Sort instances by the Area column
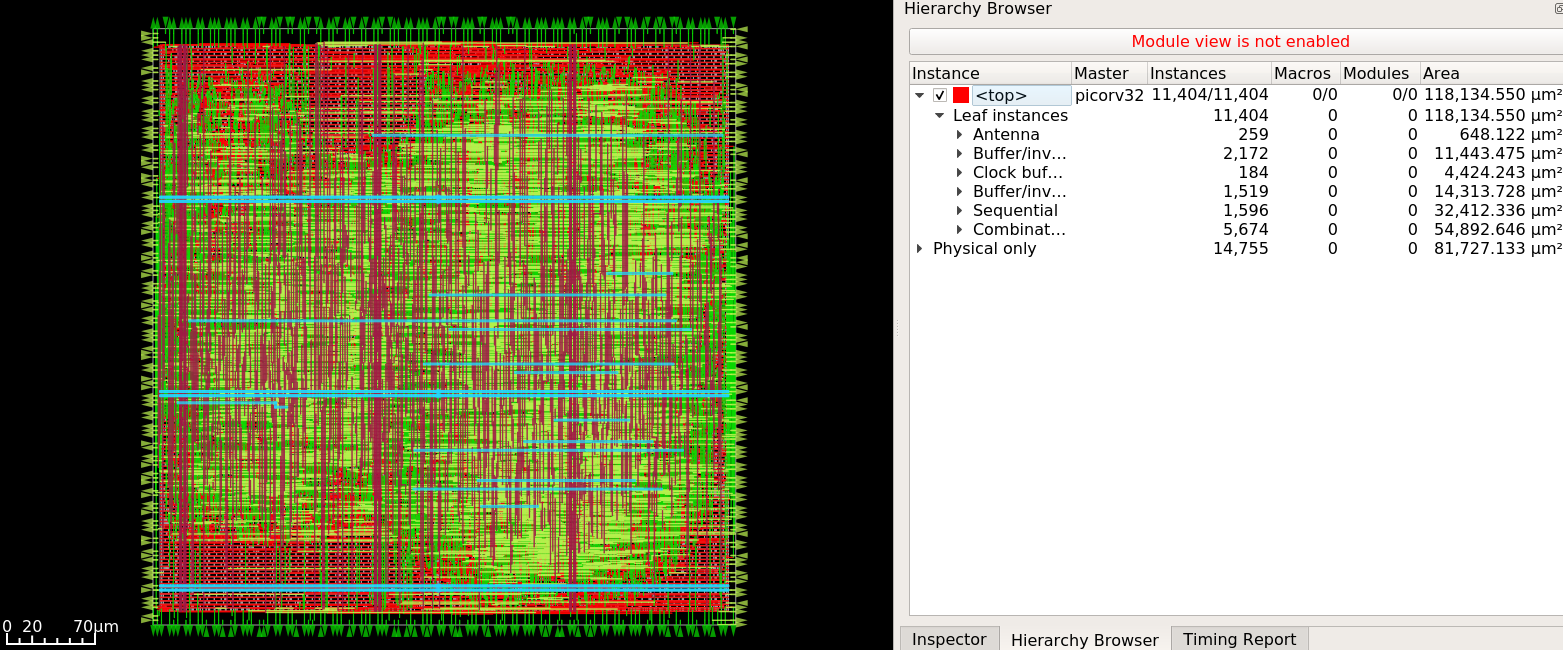This screenshot has width=1563, height=650. [x=1438, y=72]
